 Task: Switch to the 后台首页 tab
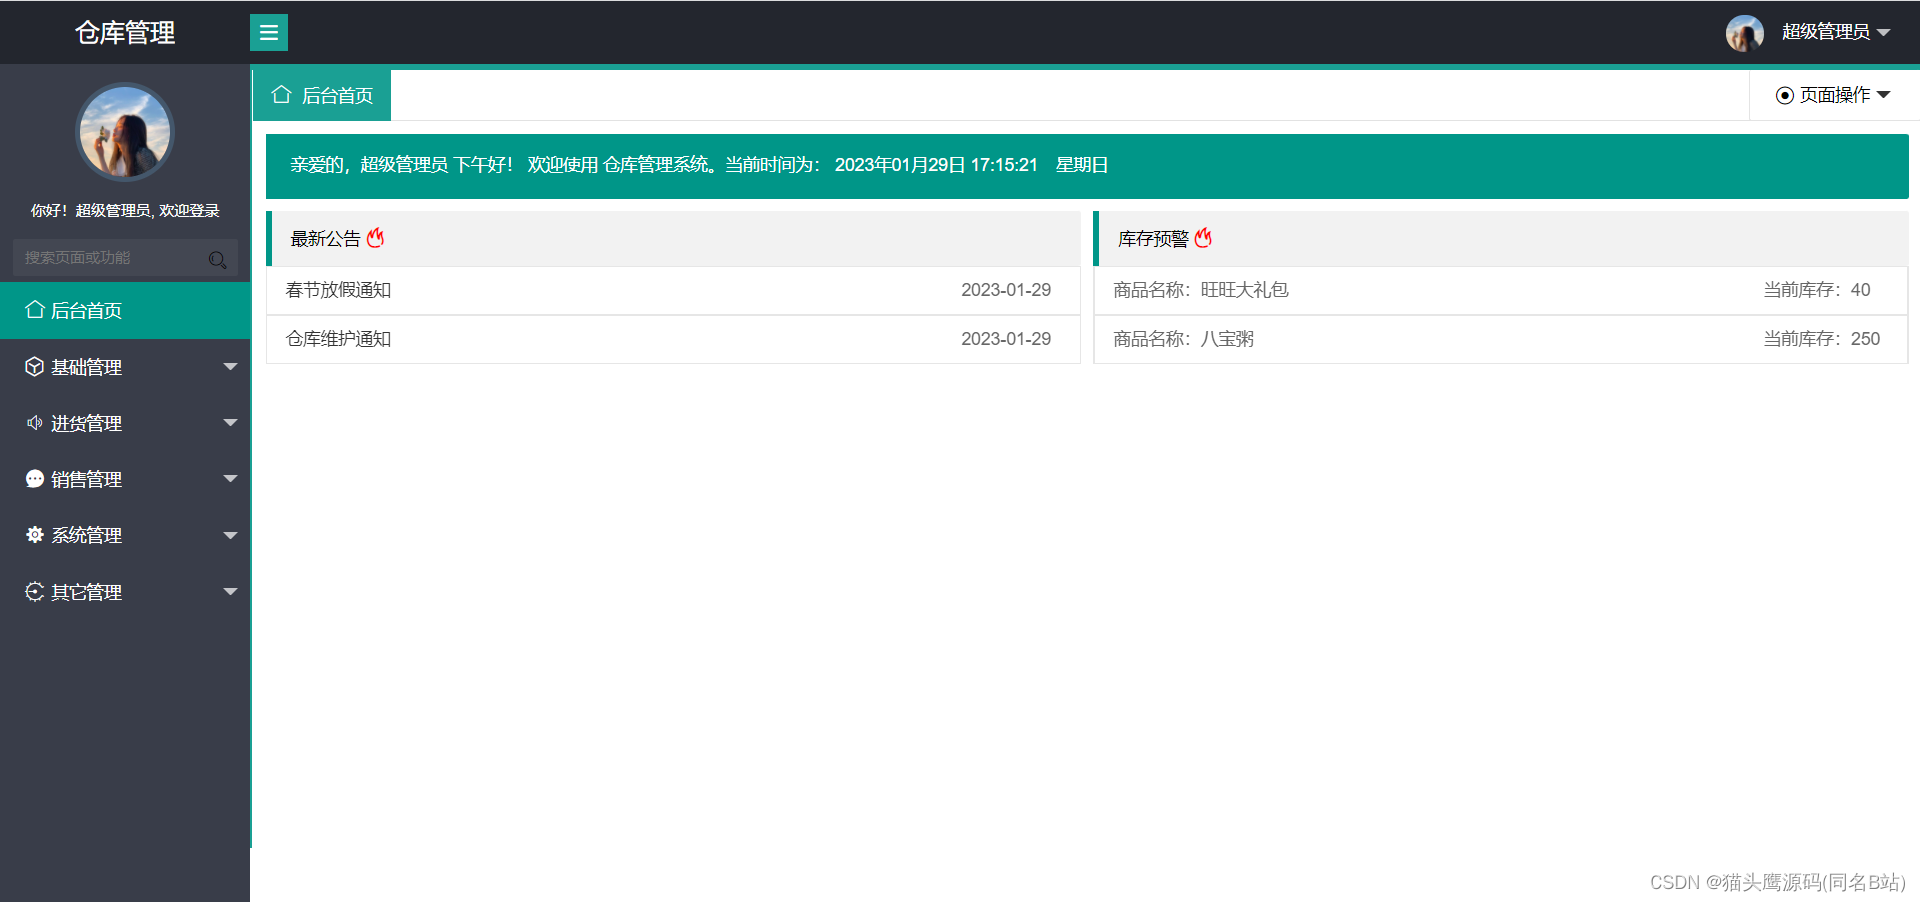pos(322,95)
